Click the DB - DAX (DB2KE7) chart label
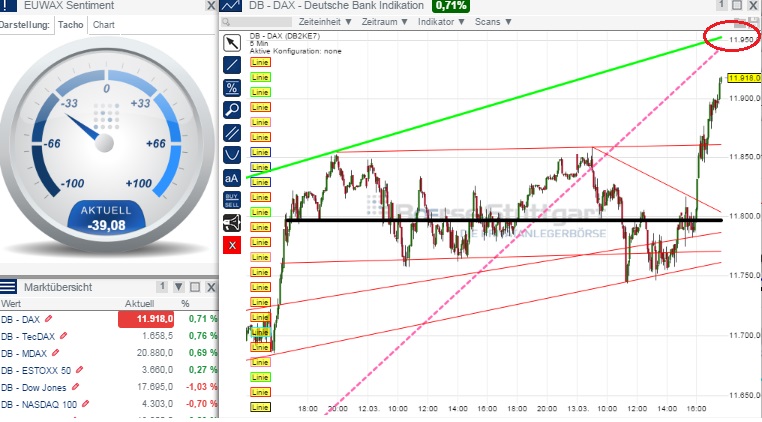Screen dimensions: 762x422 click(x=285, y=36)
